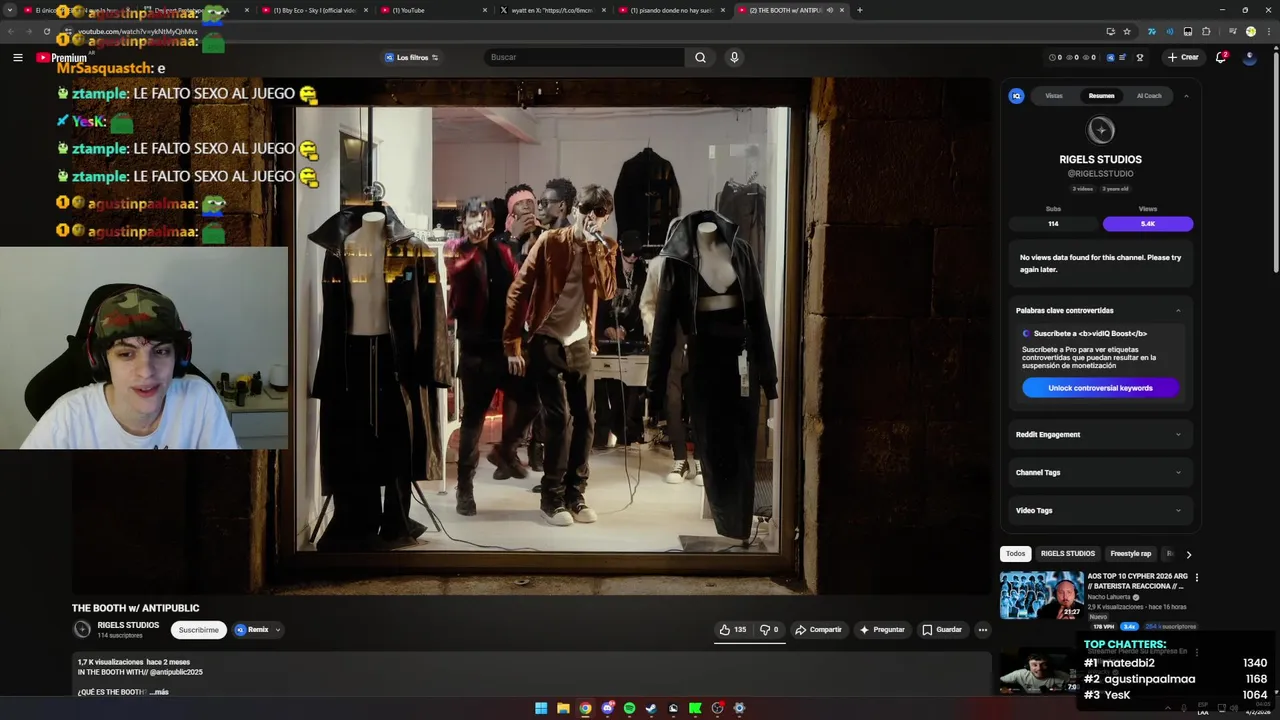Open the notifications bell

pyautogui.click(x=1221, y=57)
